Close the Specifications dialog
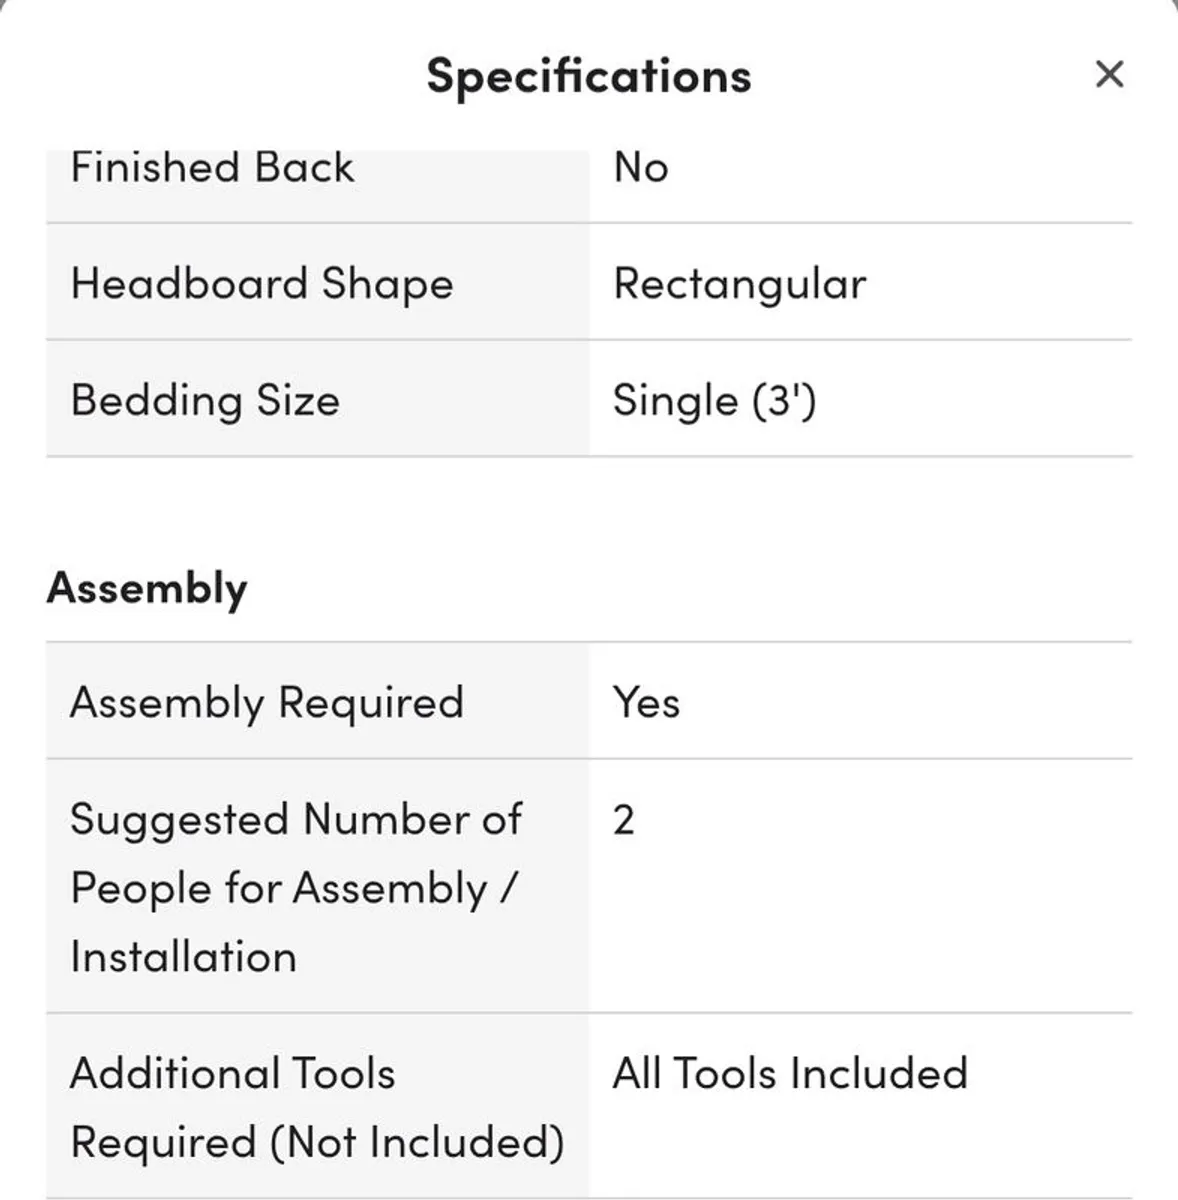 click(x=1109, y=74)
